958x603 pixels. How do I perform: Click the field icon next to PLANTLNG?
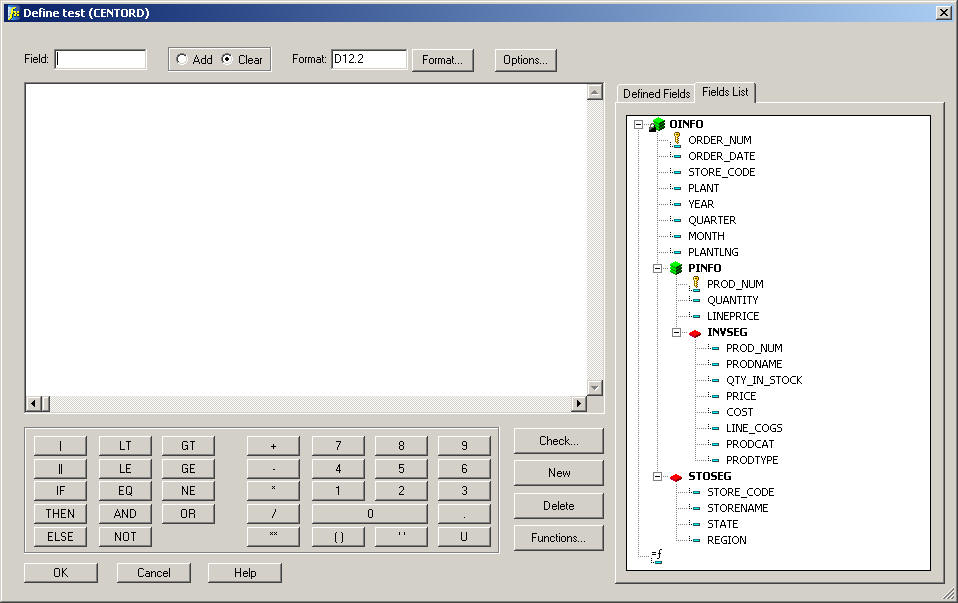[x=676, y=252]
